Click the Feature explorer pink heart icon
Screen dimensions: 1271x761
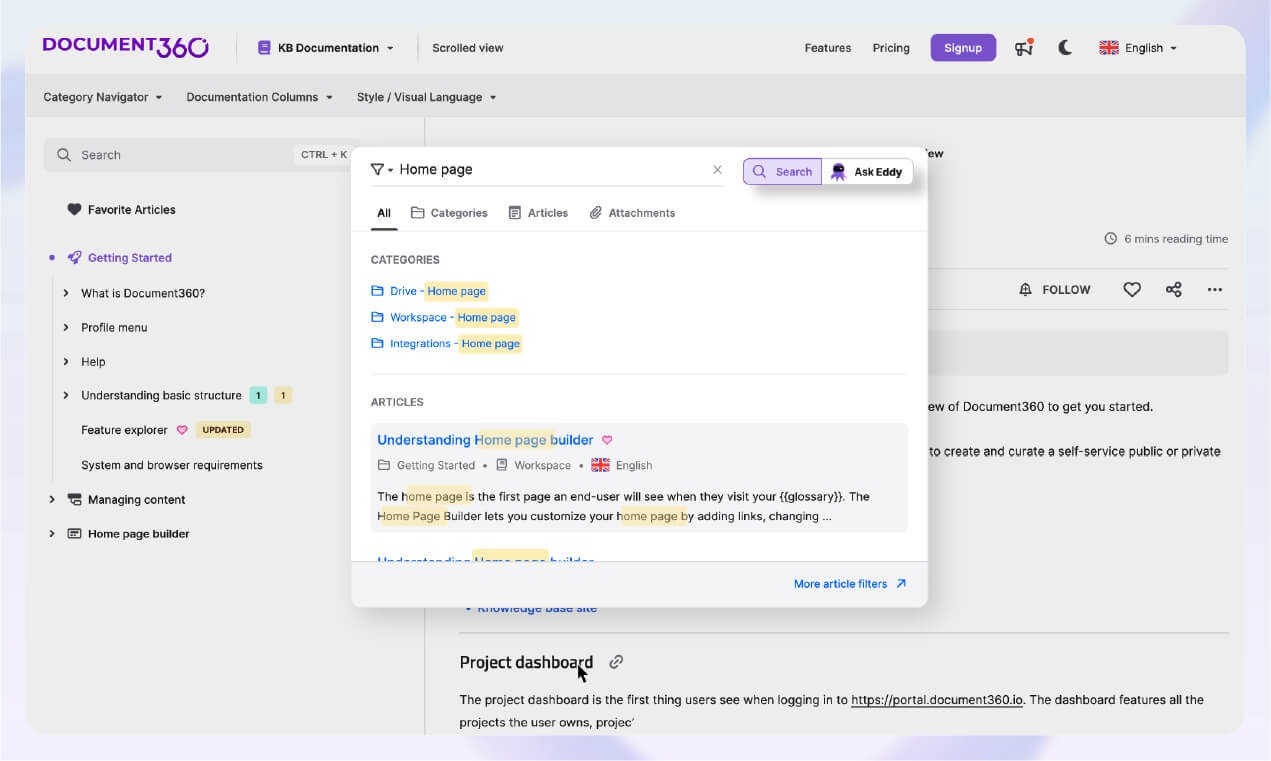click(182, 430)
